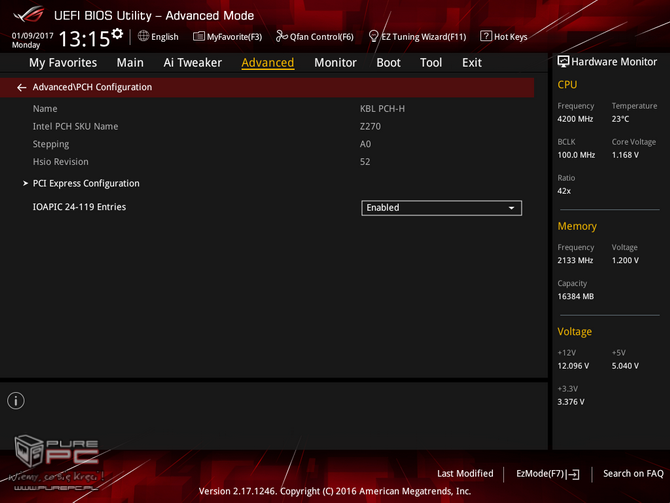Click the Last Modified button
Viewport: 670px width, 503px height.
[465, 474]
